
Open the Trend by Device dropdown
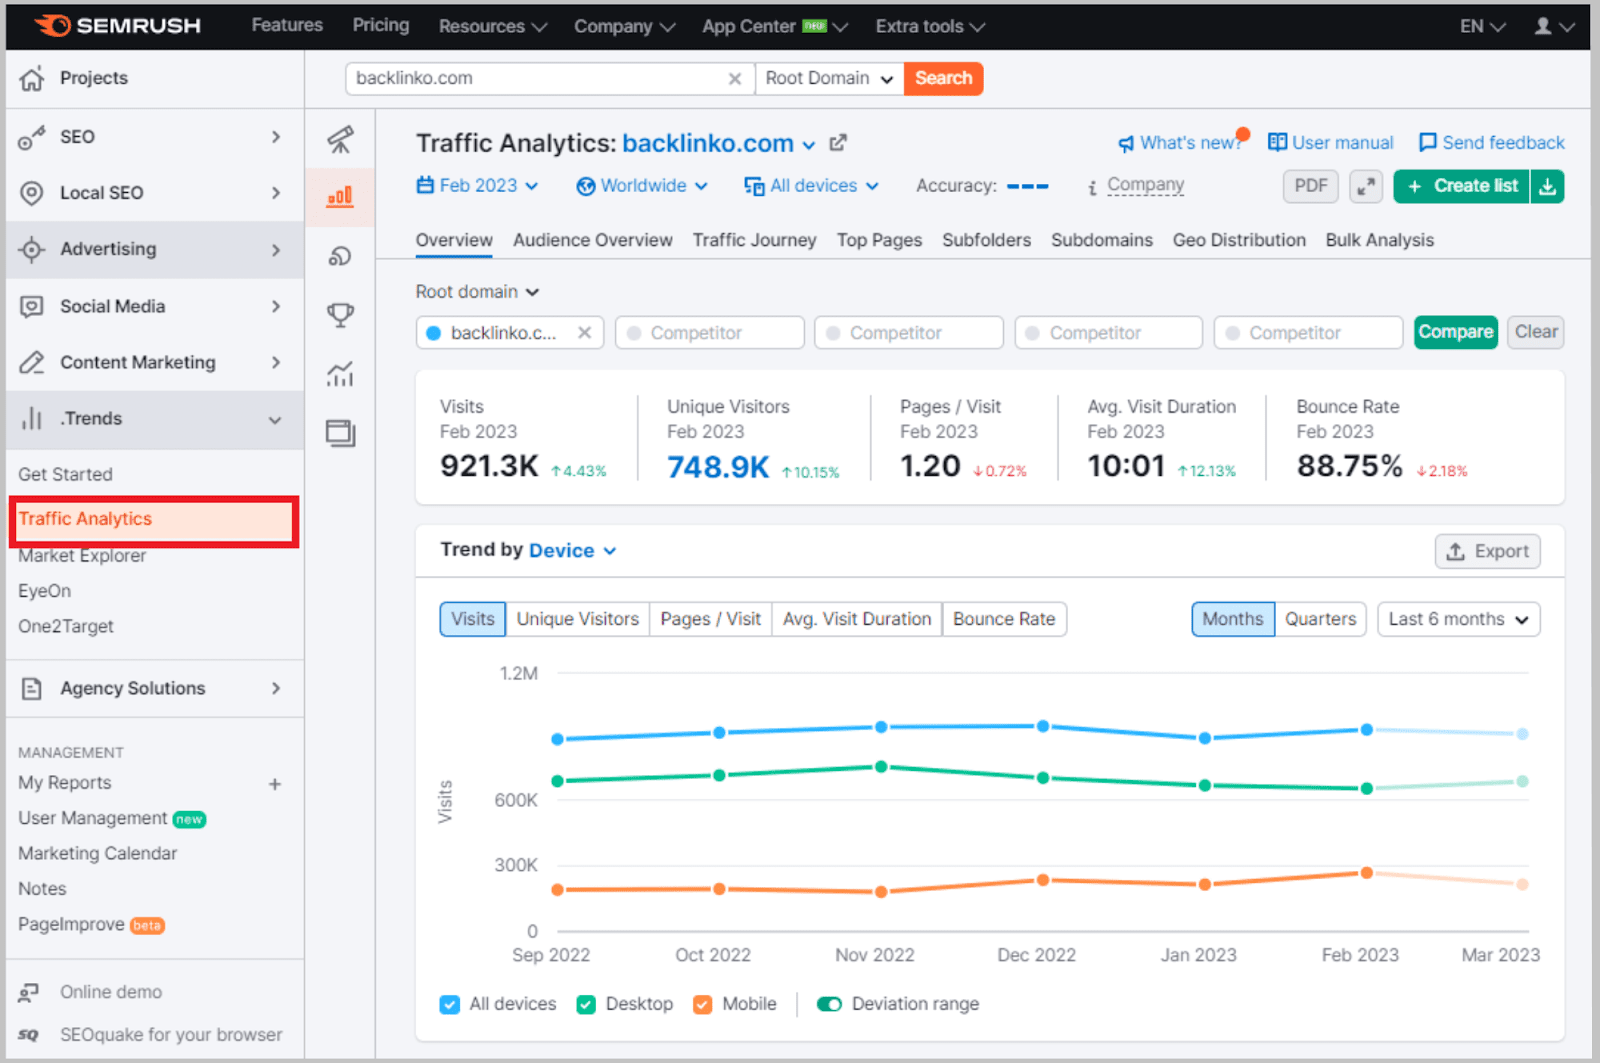pyautogui.click(x=573, y=551)
